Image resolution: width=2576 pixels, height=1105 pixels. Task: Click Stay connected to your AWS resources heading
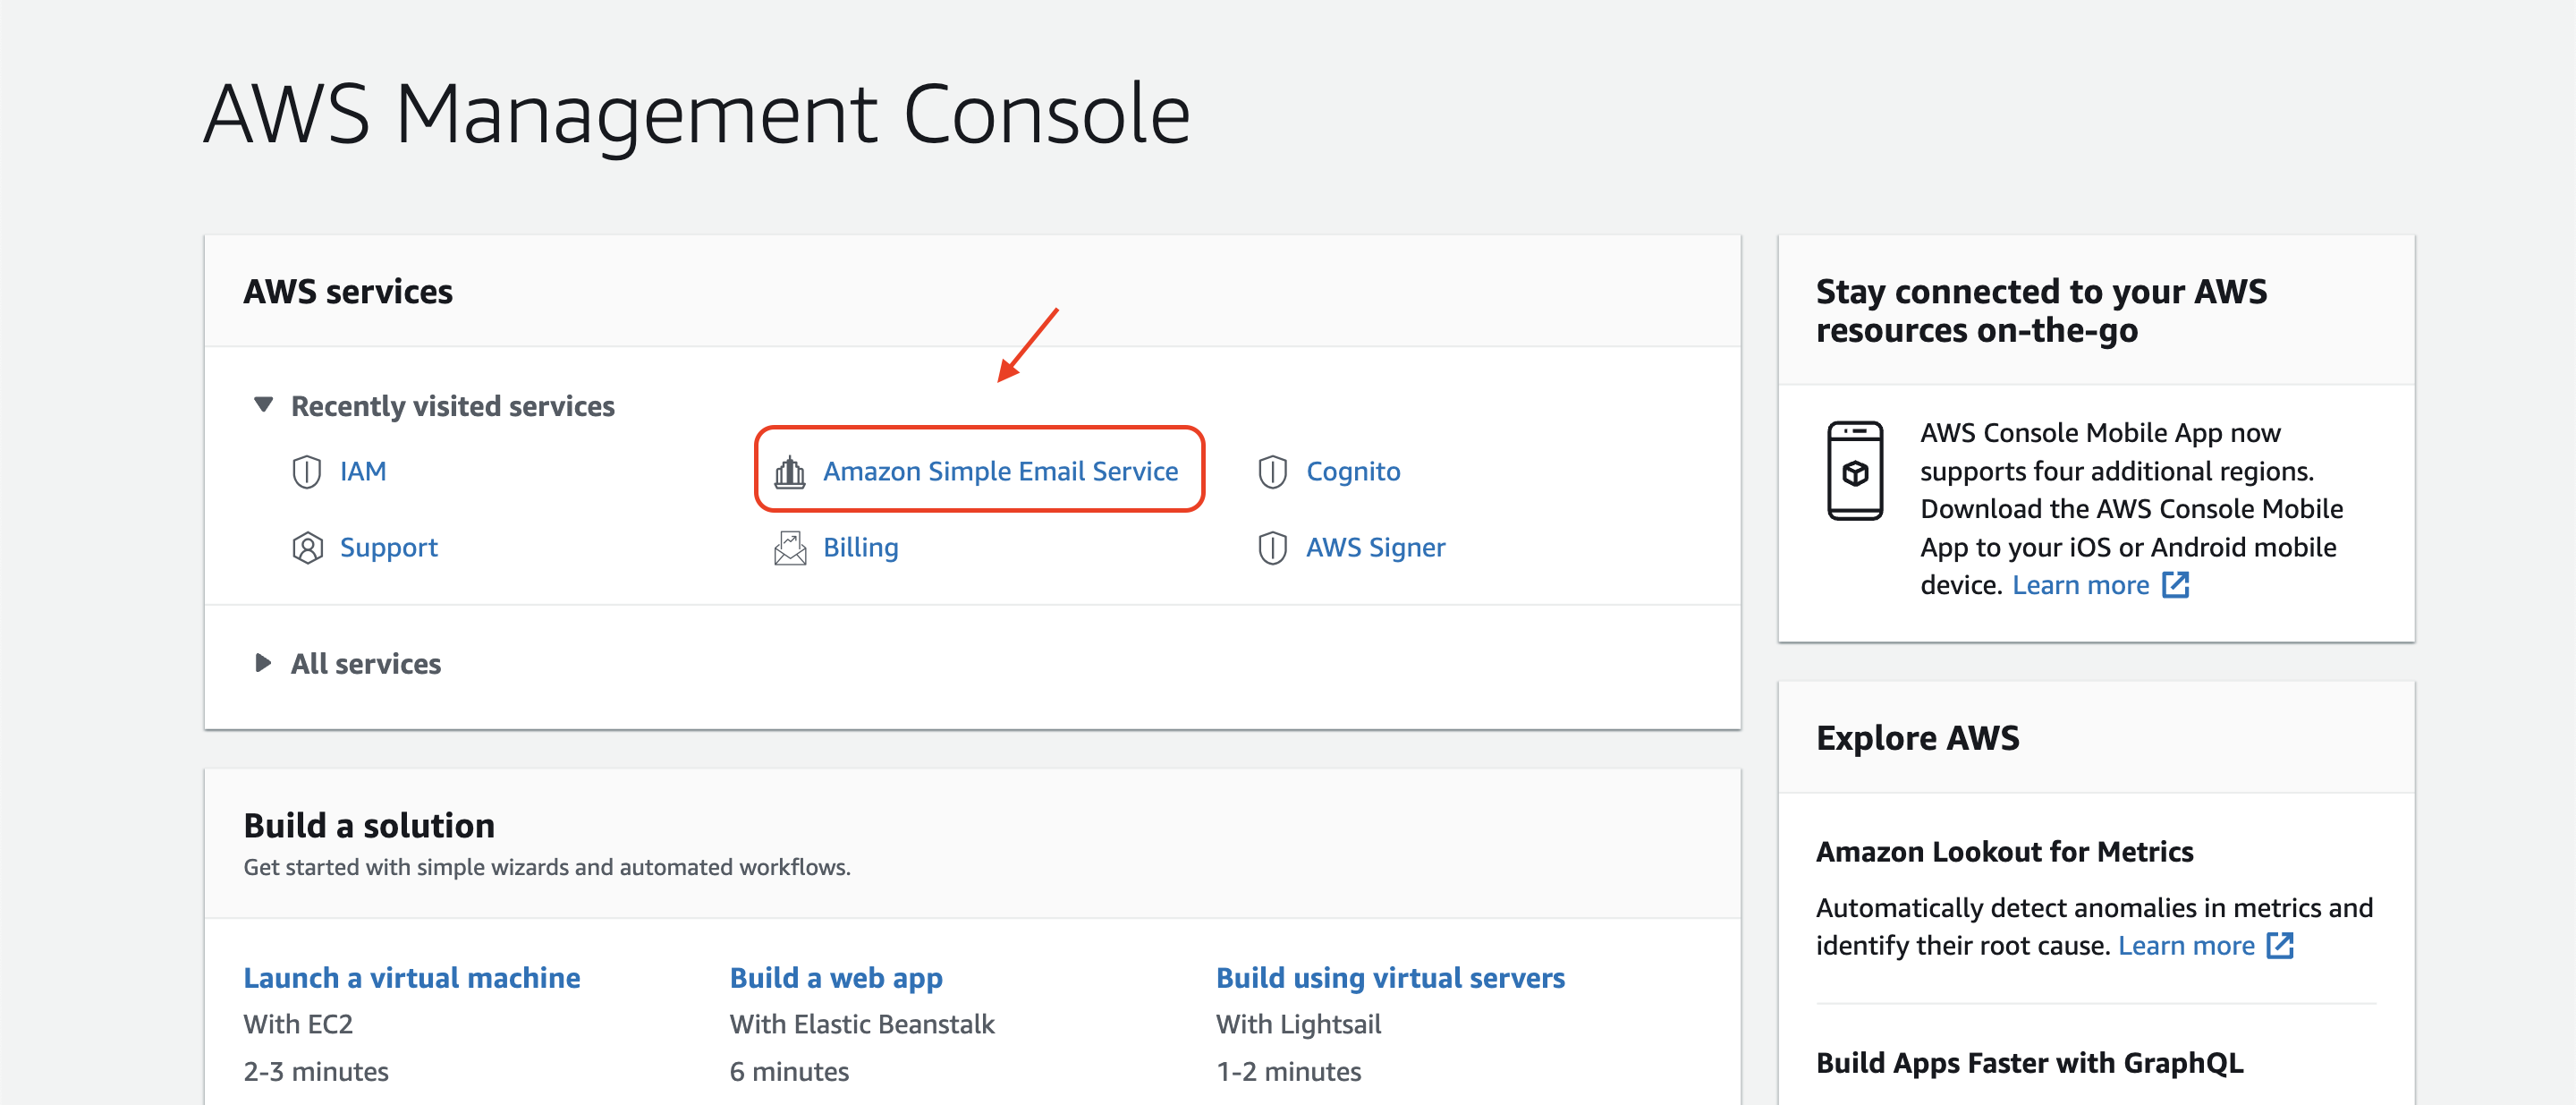pos(2041,310)
